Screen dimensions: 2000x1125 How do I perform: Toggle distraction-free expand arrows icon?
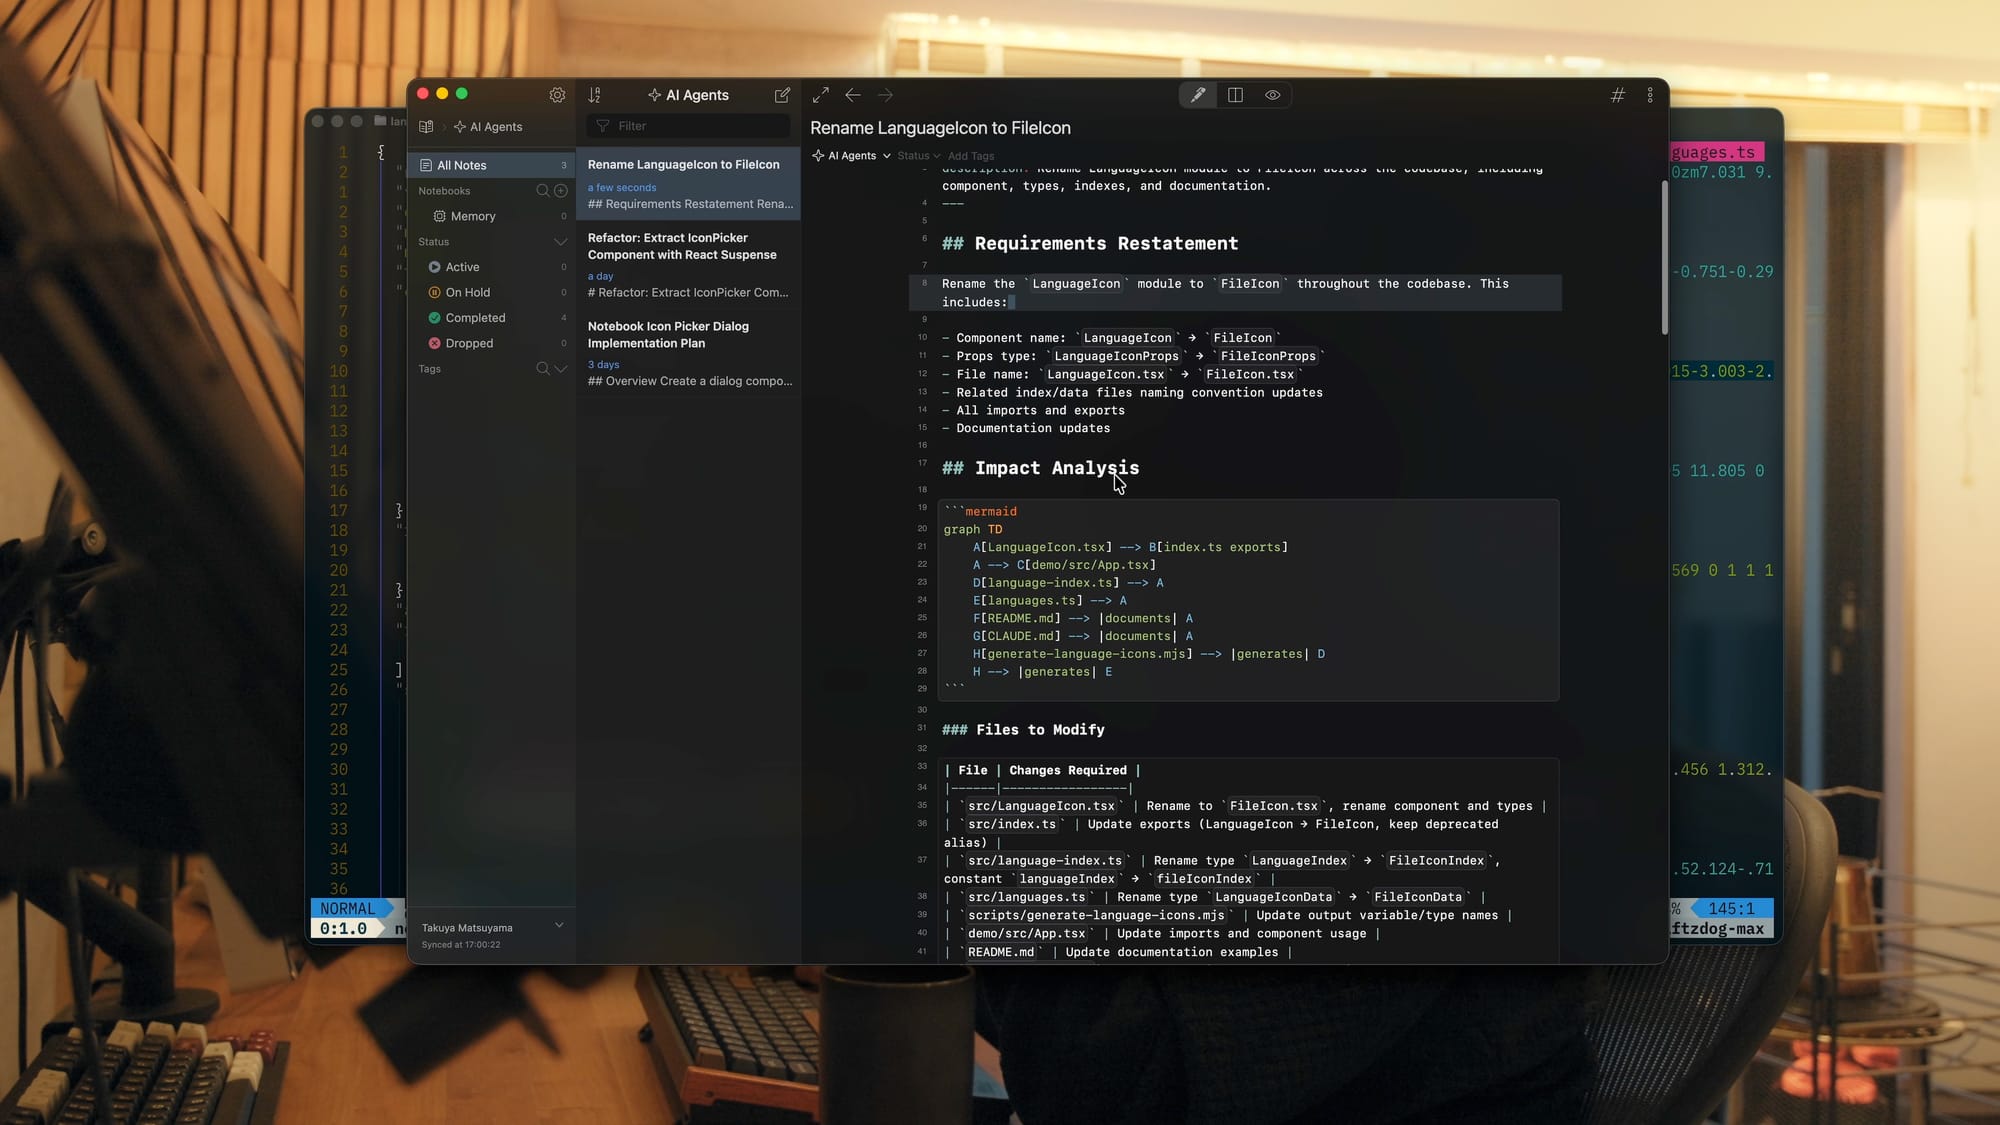[x=820, y=95]
